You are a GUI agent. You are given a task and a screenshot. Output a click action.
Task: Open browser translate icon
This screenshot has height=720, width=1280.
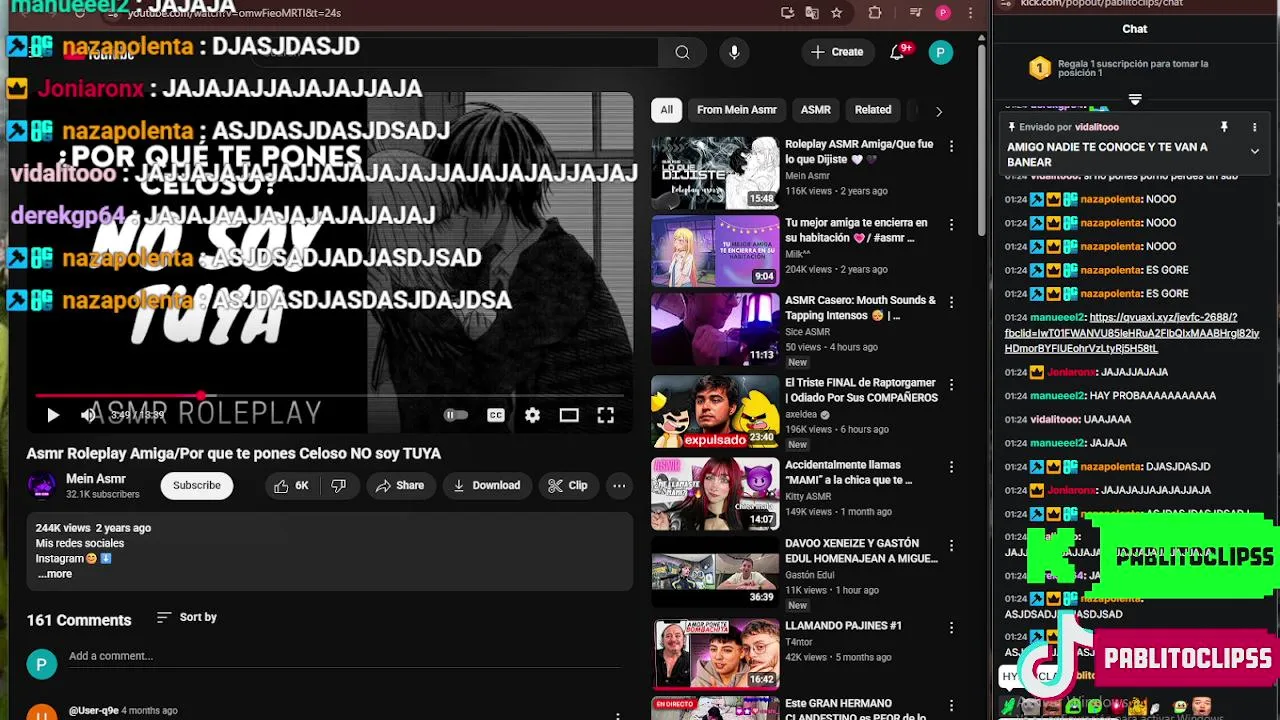[811, 13]
